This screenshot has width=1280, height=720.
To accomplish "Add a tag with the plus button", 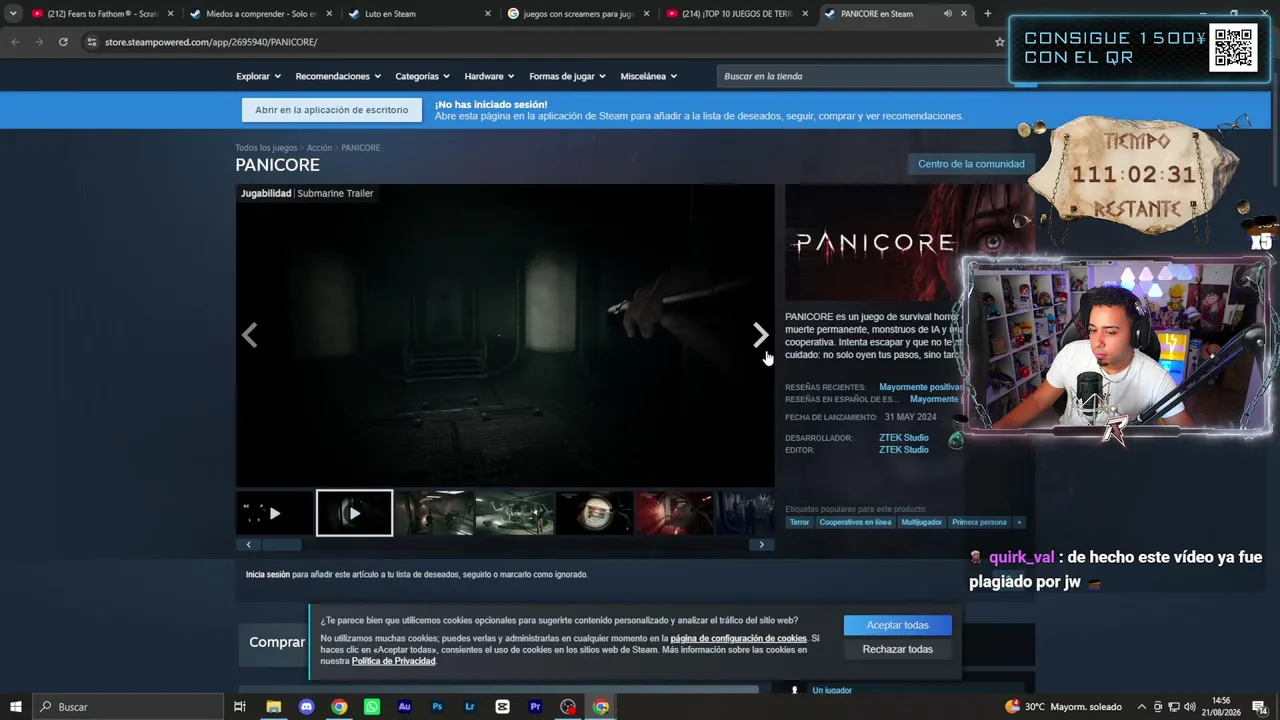I will click(1019, 522).
